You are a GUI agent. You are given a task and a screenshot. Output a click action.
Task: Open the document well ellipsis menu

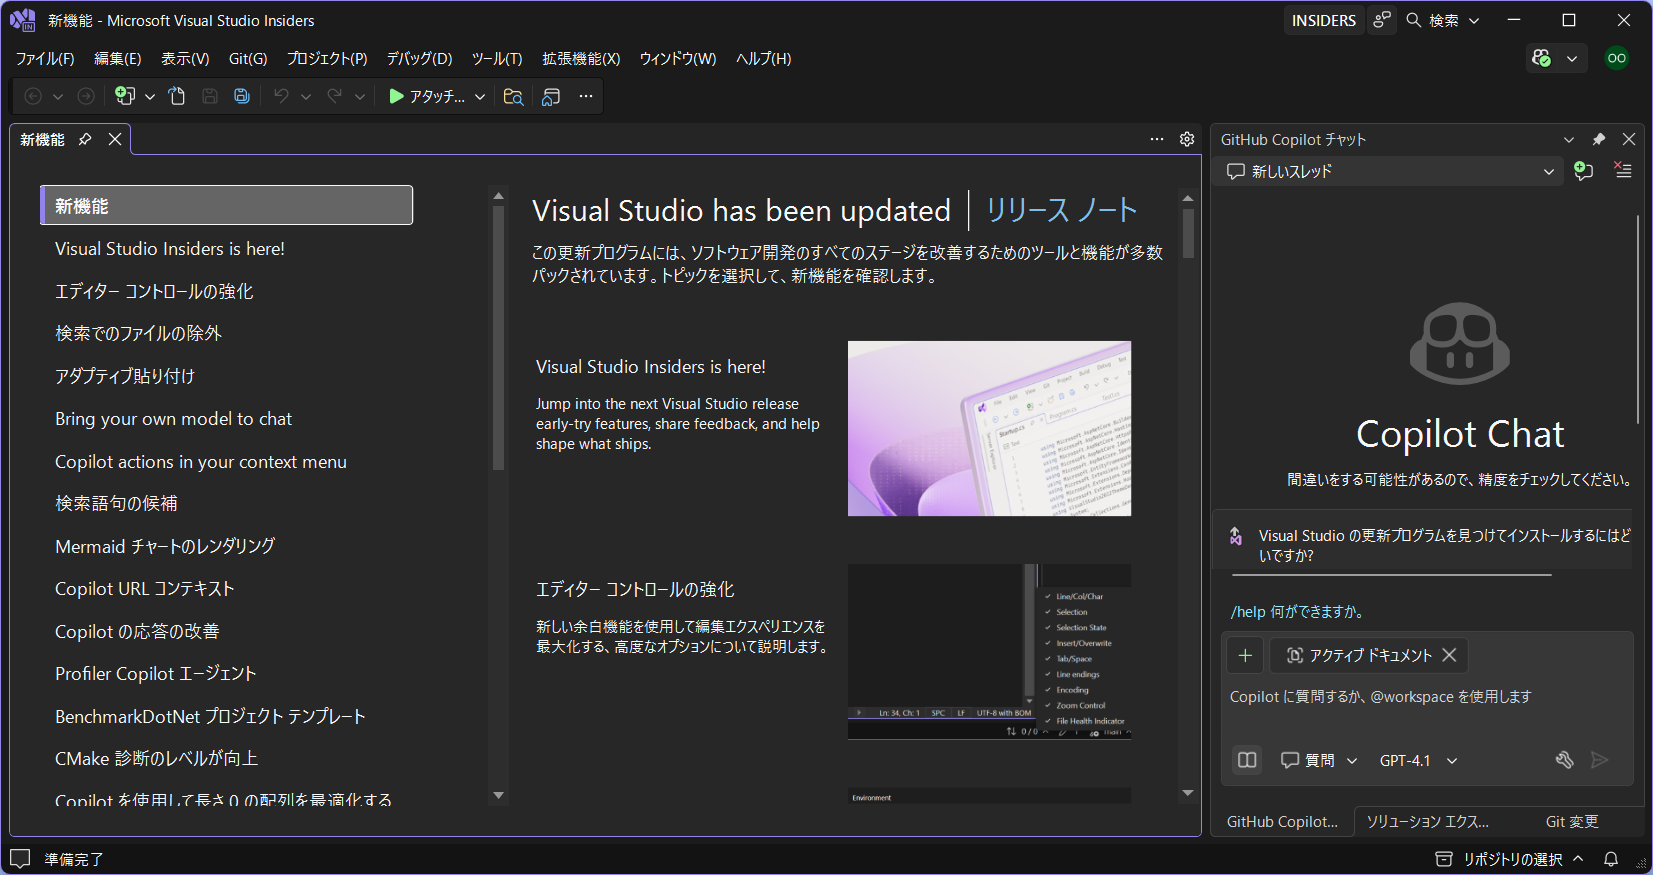[1157, 139]
